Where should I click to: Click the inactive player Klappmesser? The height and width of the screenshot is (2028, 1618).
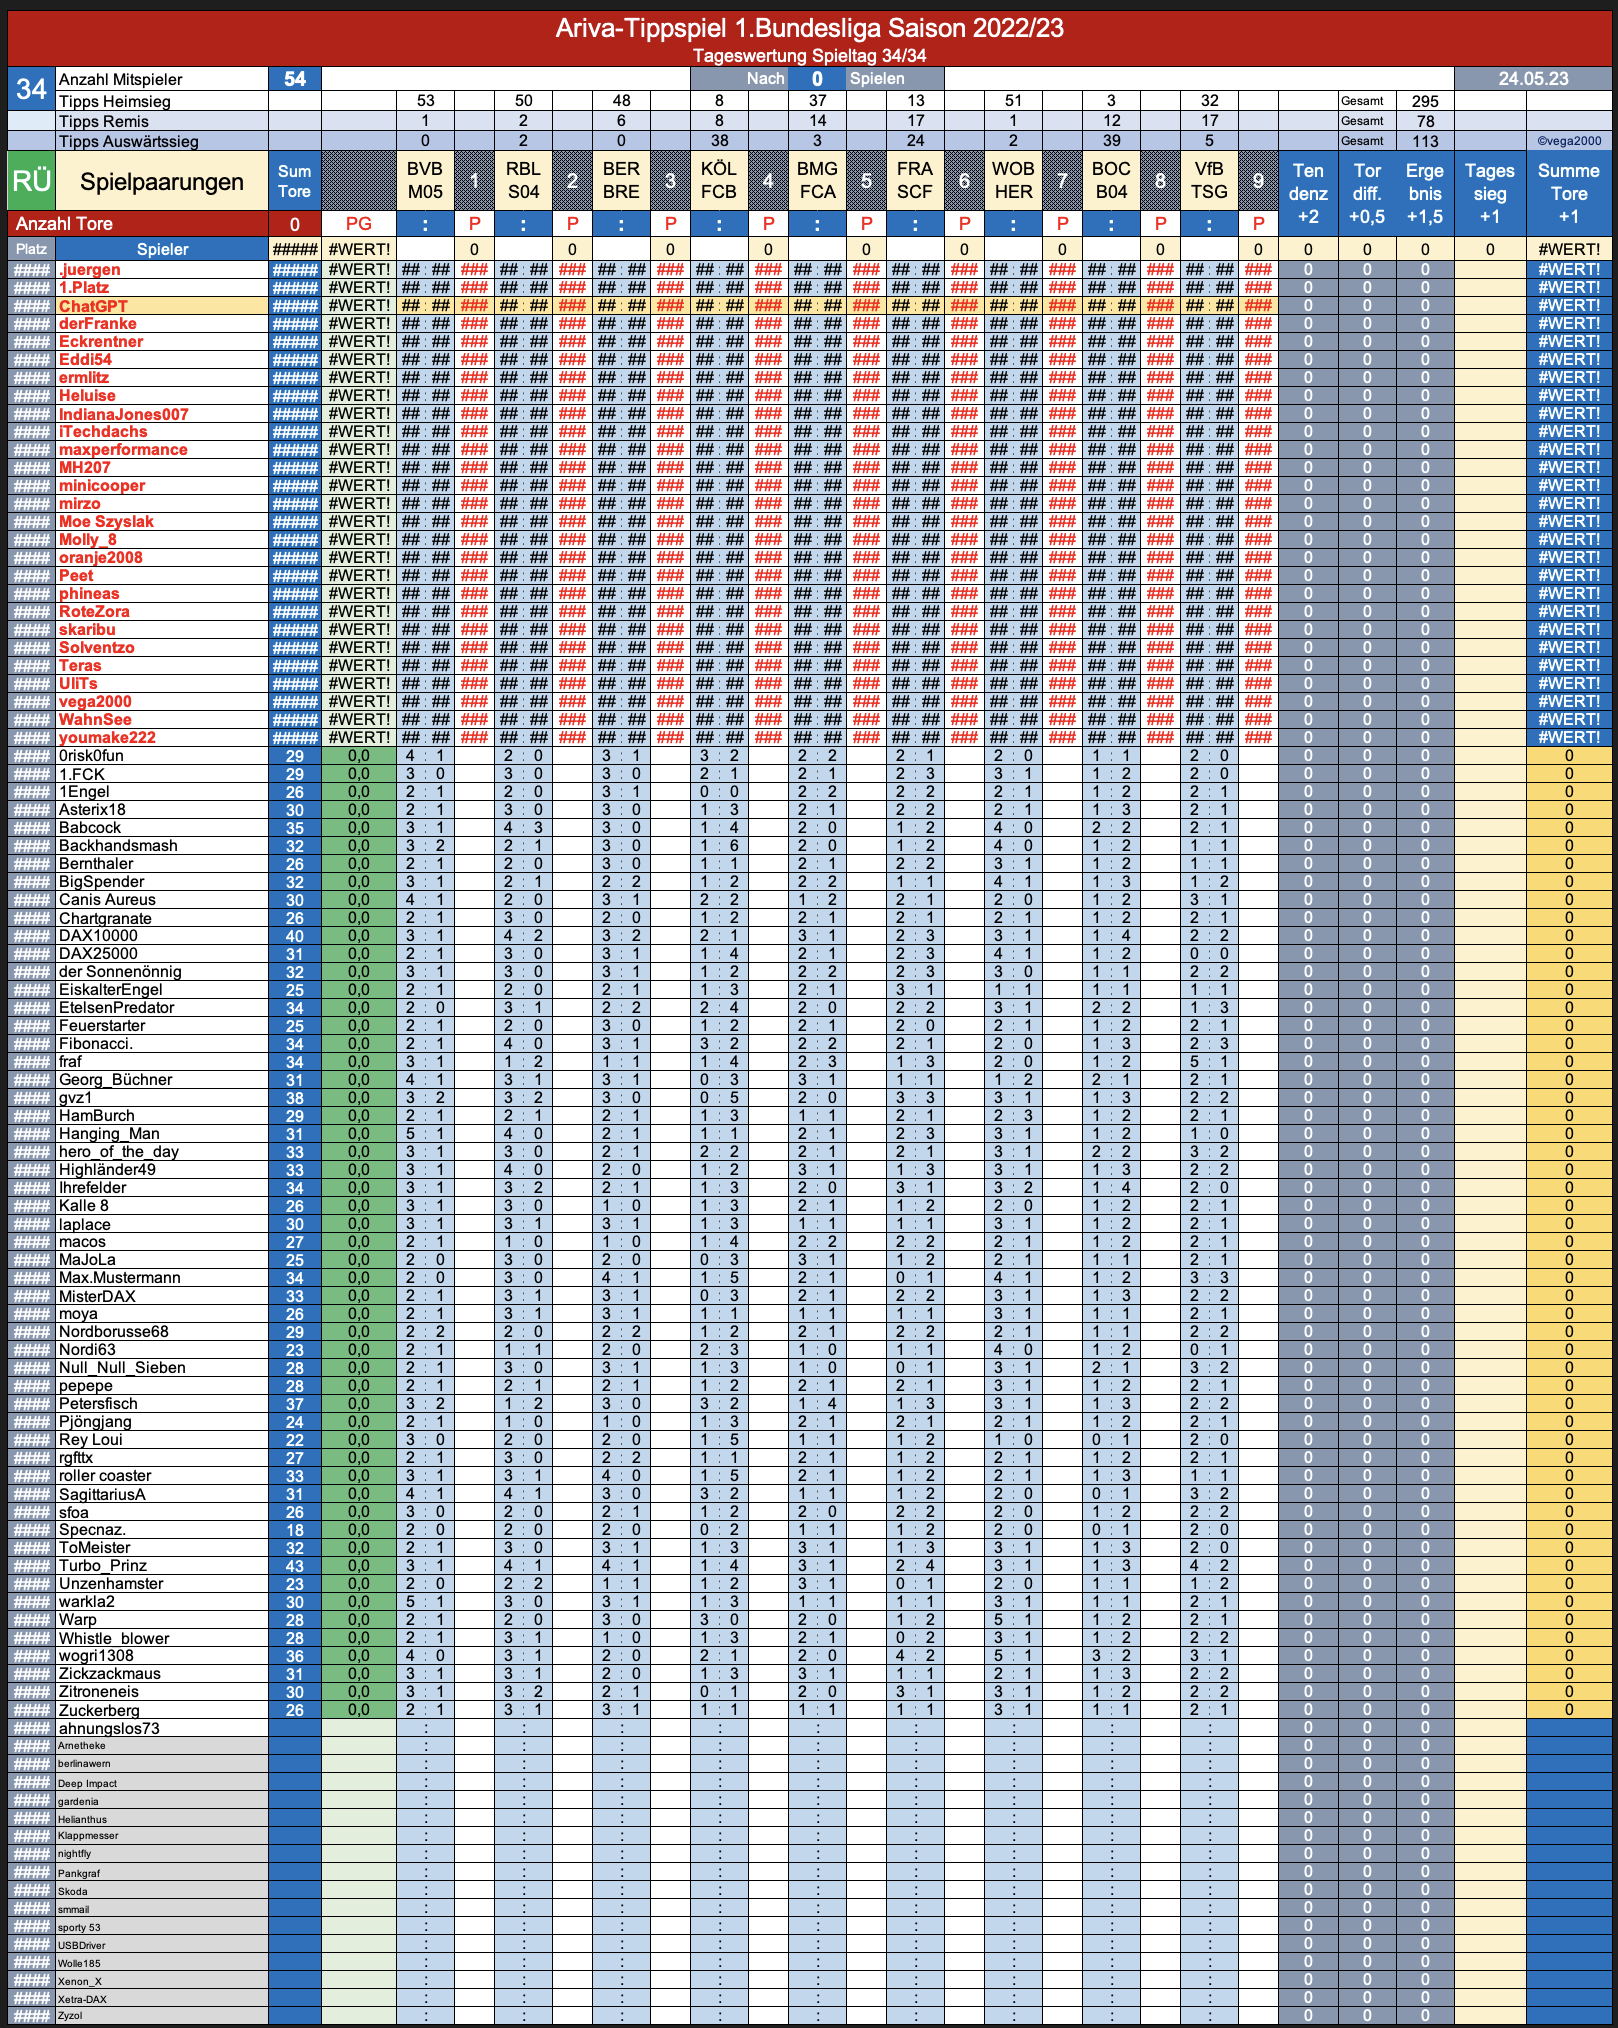coord(88,1835)
